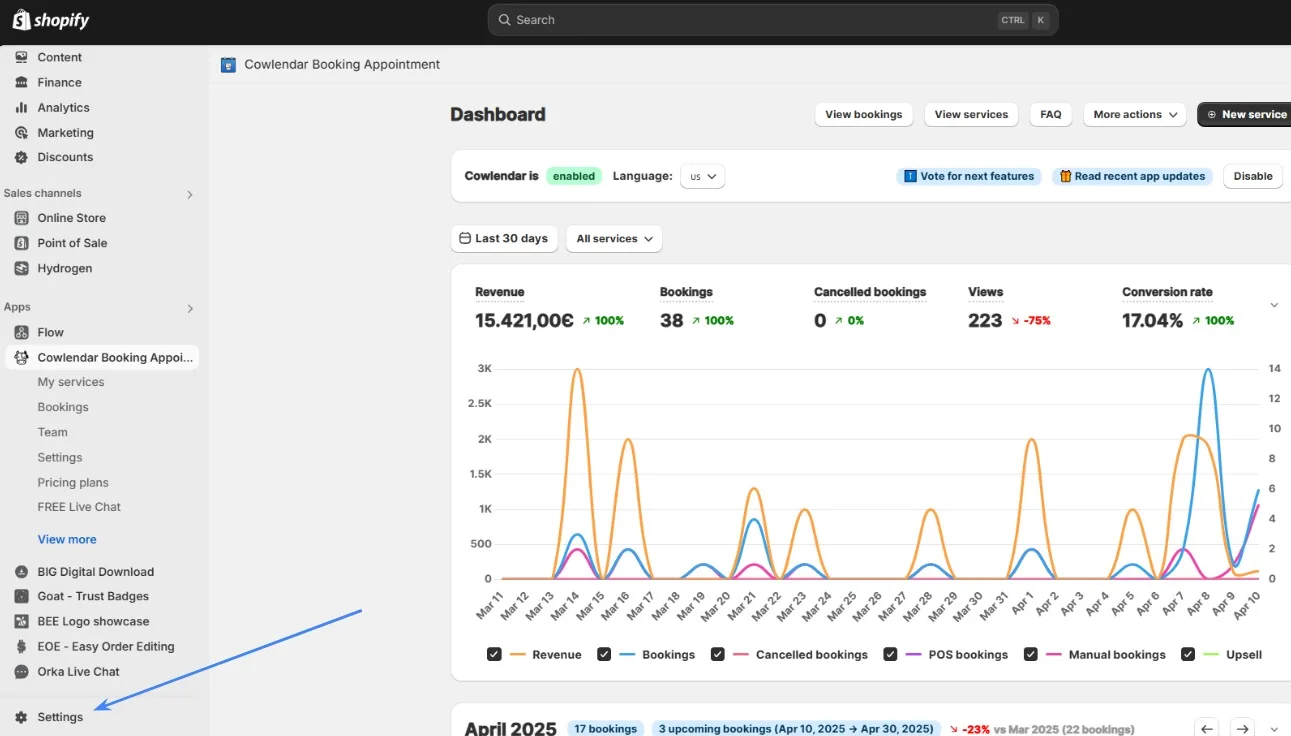
Task: Open the All services filter dropdown
Action: tap(614, 239)
